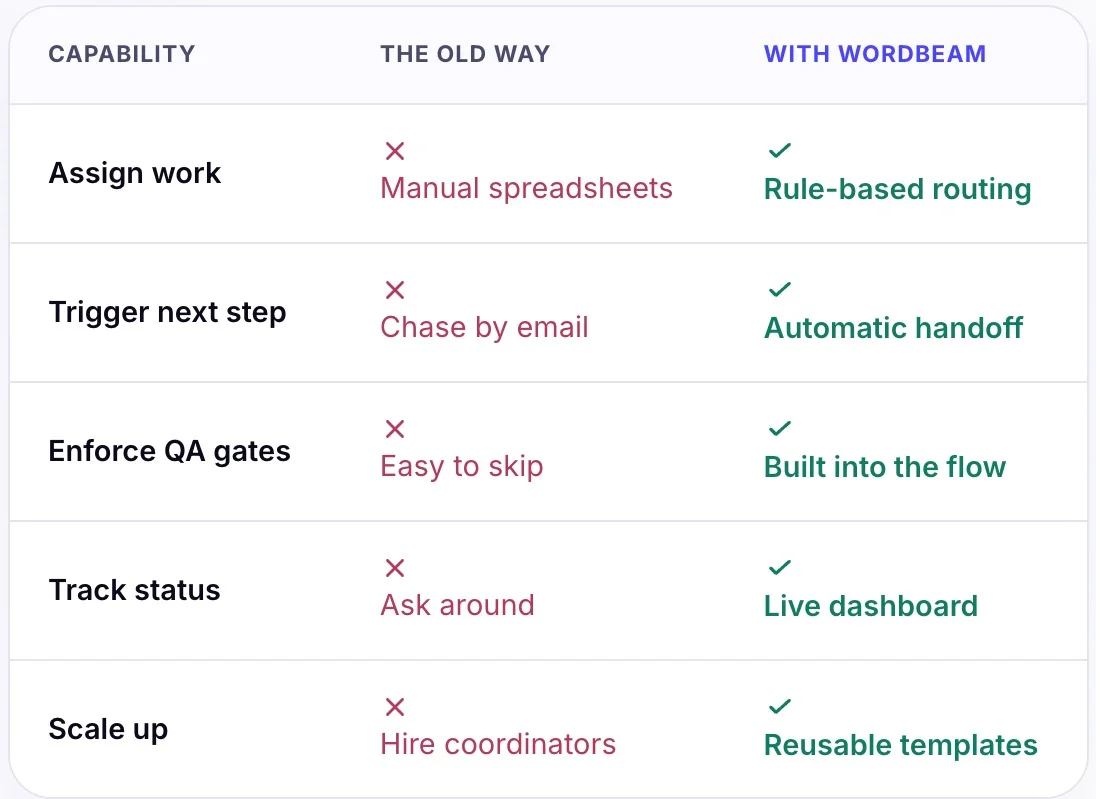Click the Trigger next step row label
The height and width of the screenshot is (799, 1096).
pos(167,312)
